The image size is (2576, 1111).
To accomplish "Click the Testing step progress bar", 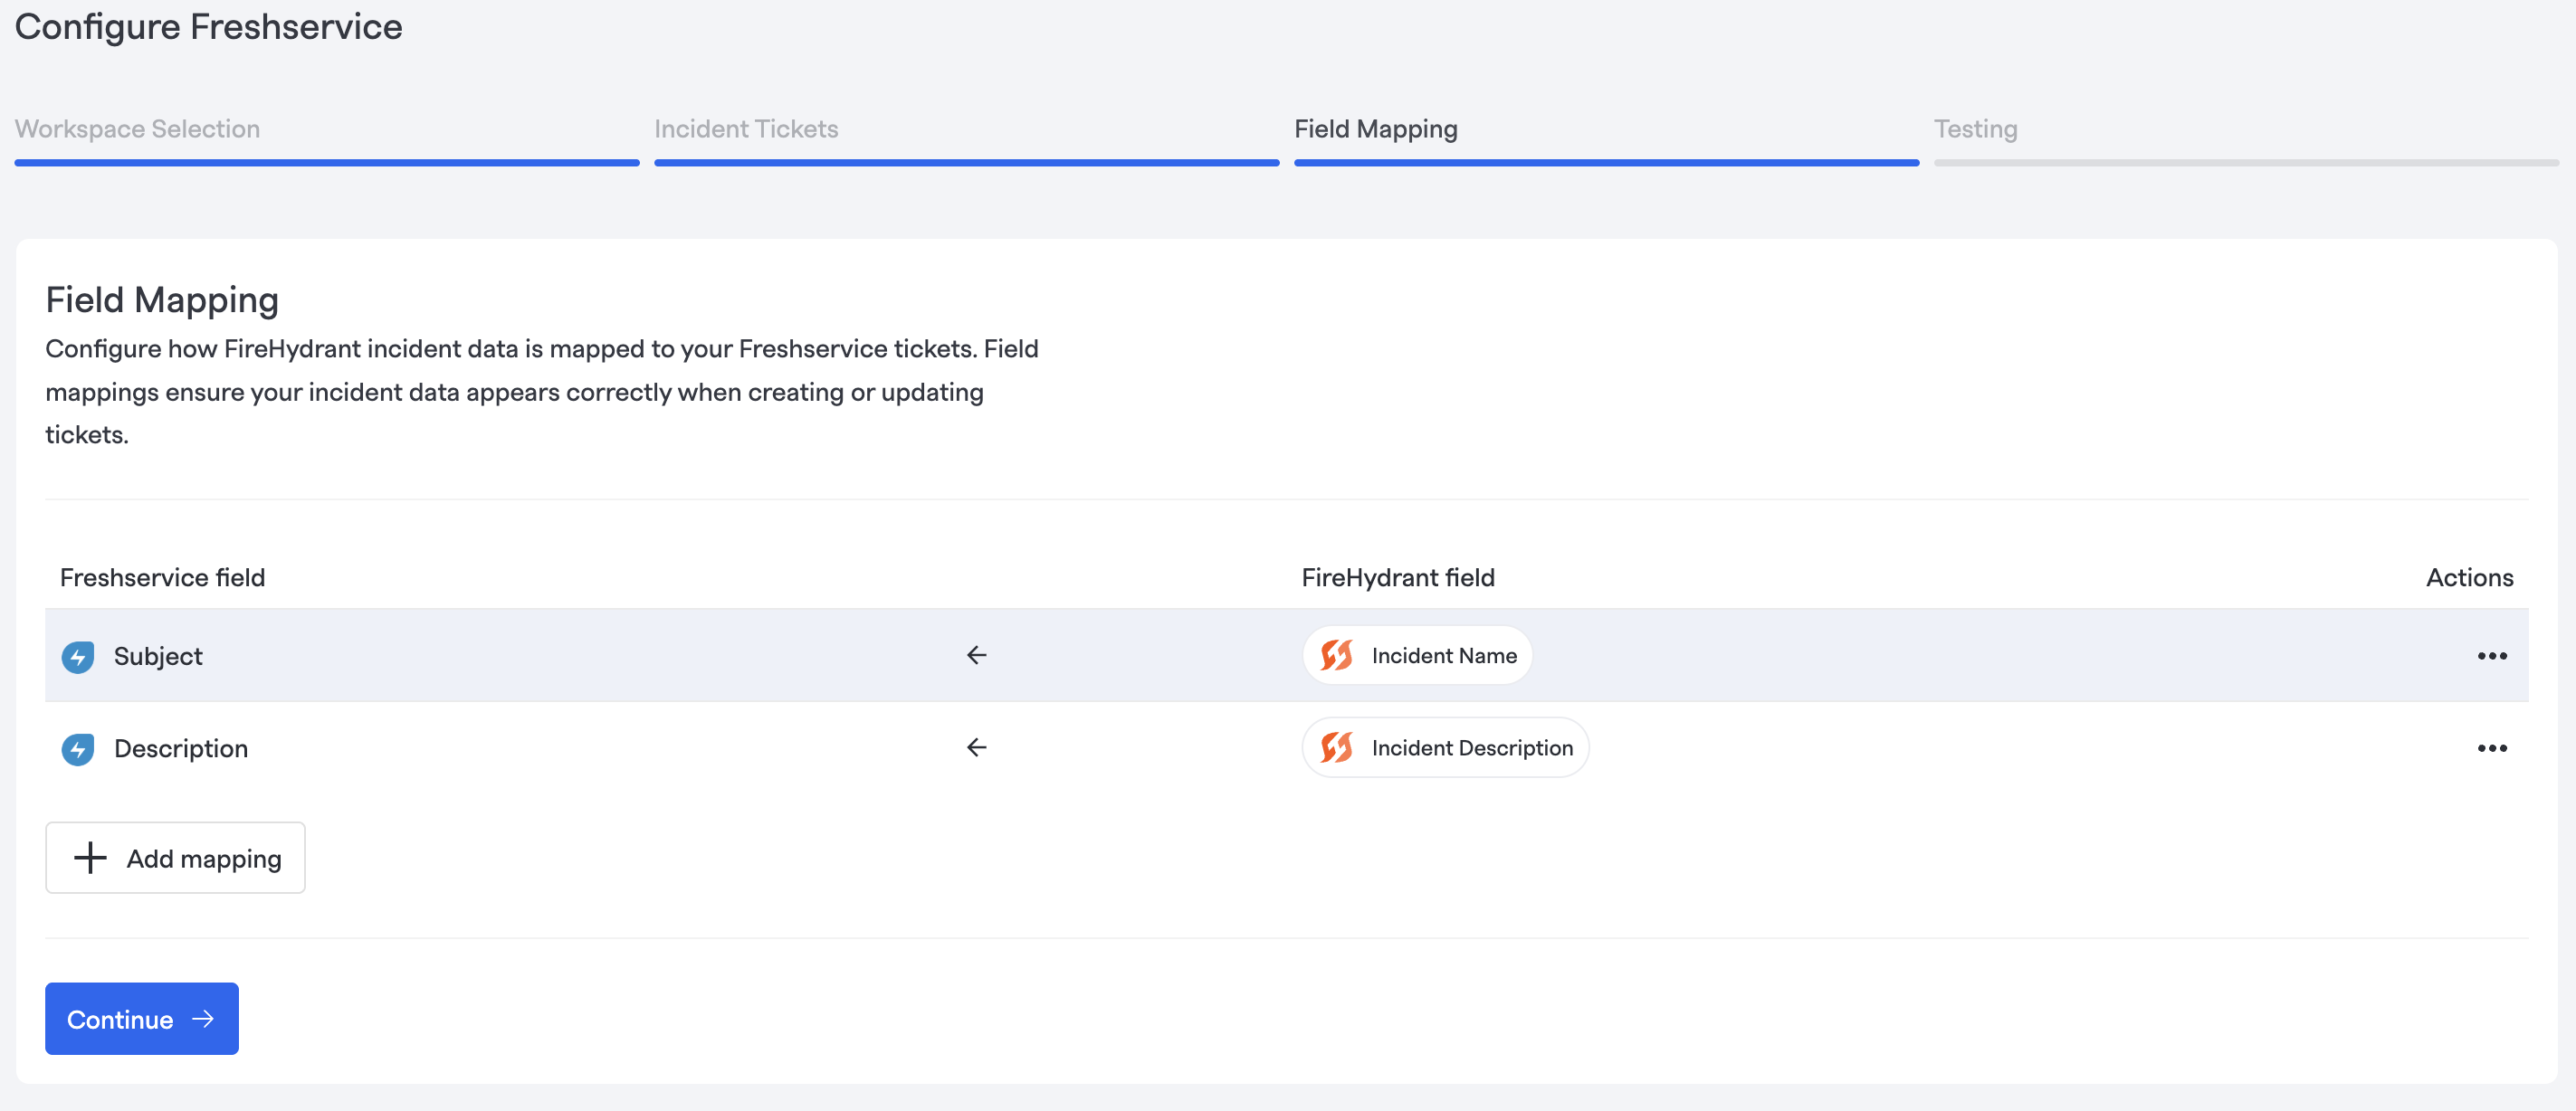I will coord(2245,163).
